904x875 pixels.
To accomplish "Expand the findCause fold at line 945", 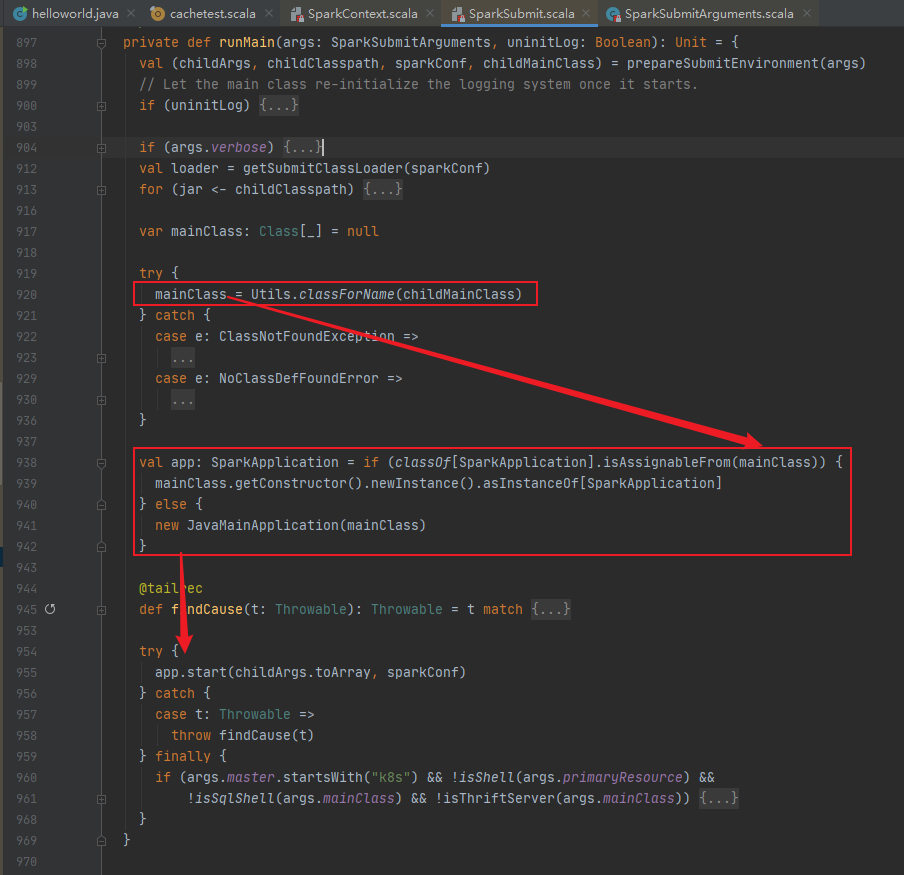I will pyautogui.click(x=101, y=610).
